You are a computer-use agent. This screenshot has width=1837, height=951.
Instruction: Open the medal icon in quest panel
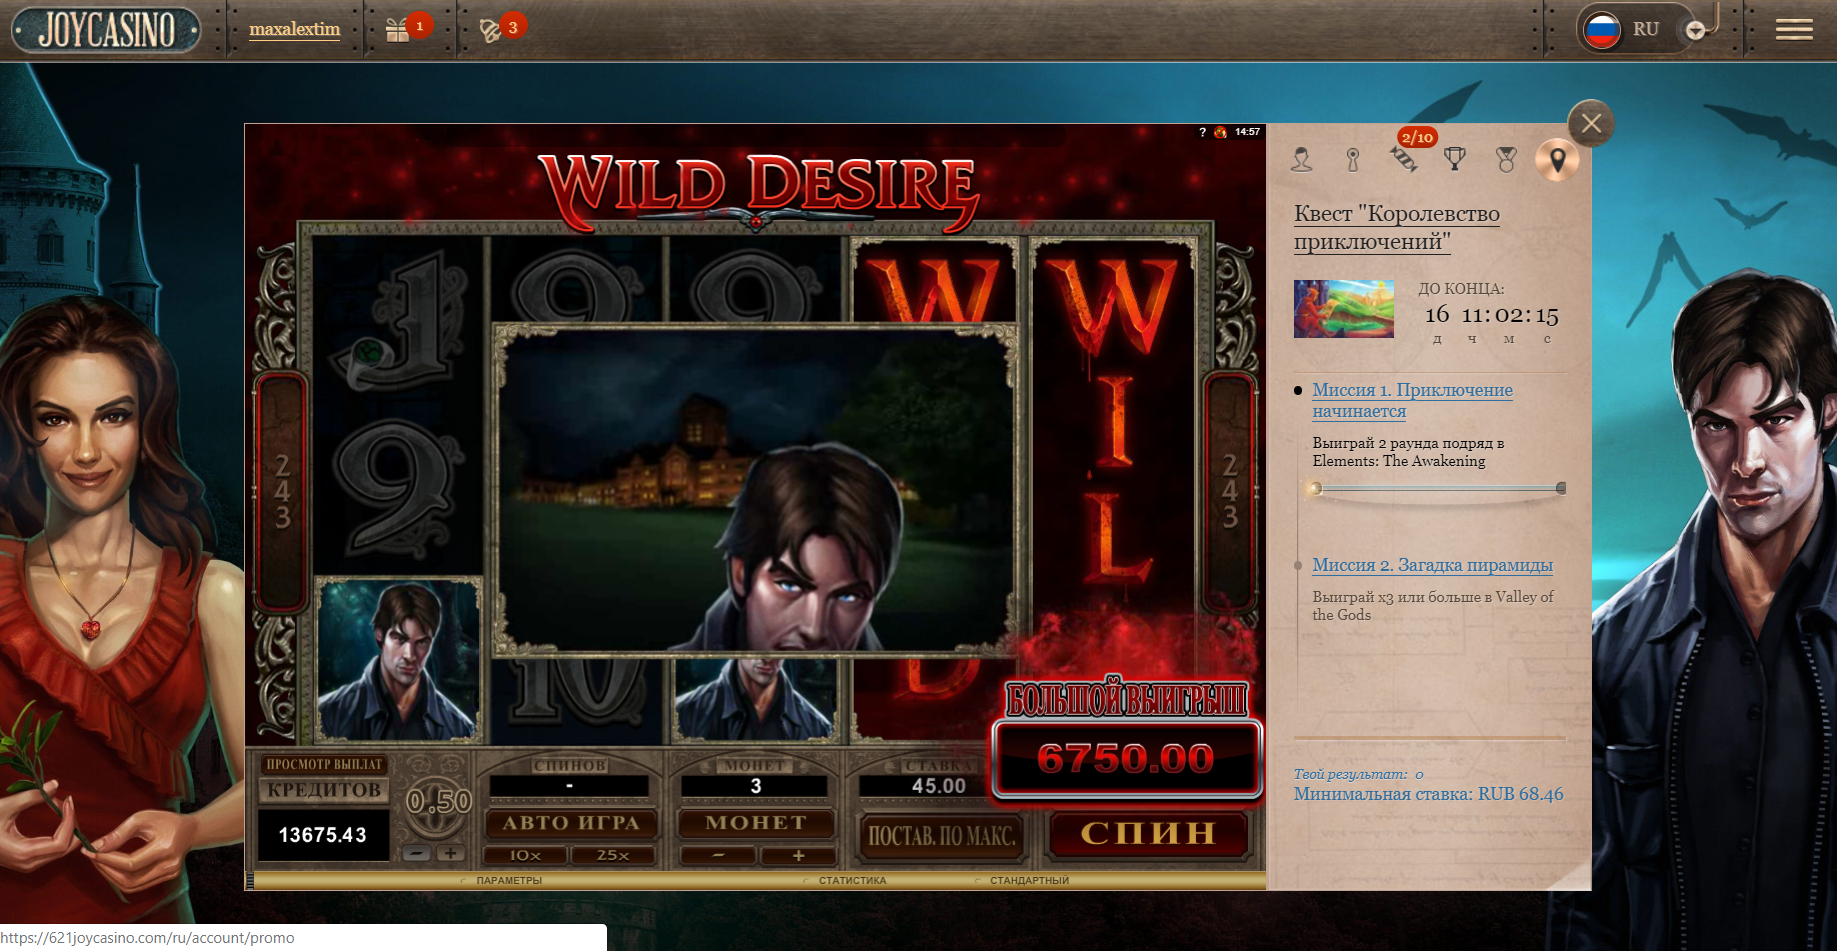pos(1506,159)
